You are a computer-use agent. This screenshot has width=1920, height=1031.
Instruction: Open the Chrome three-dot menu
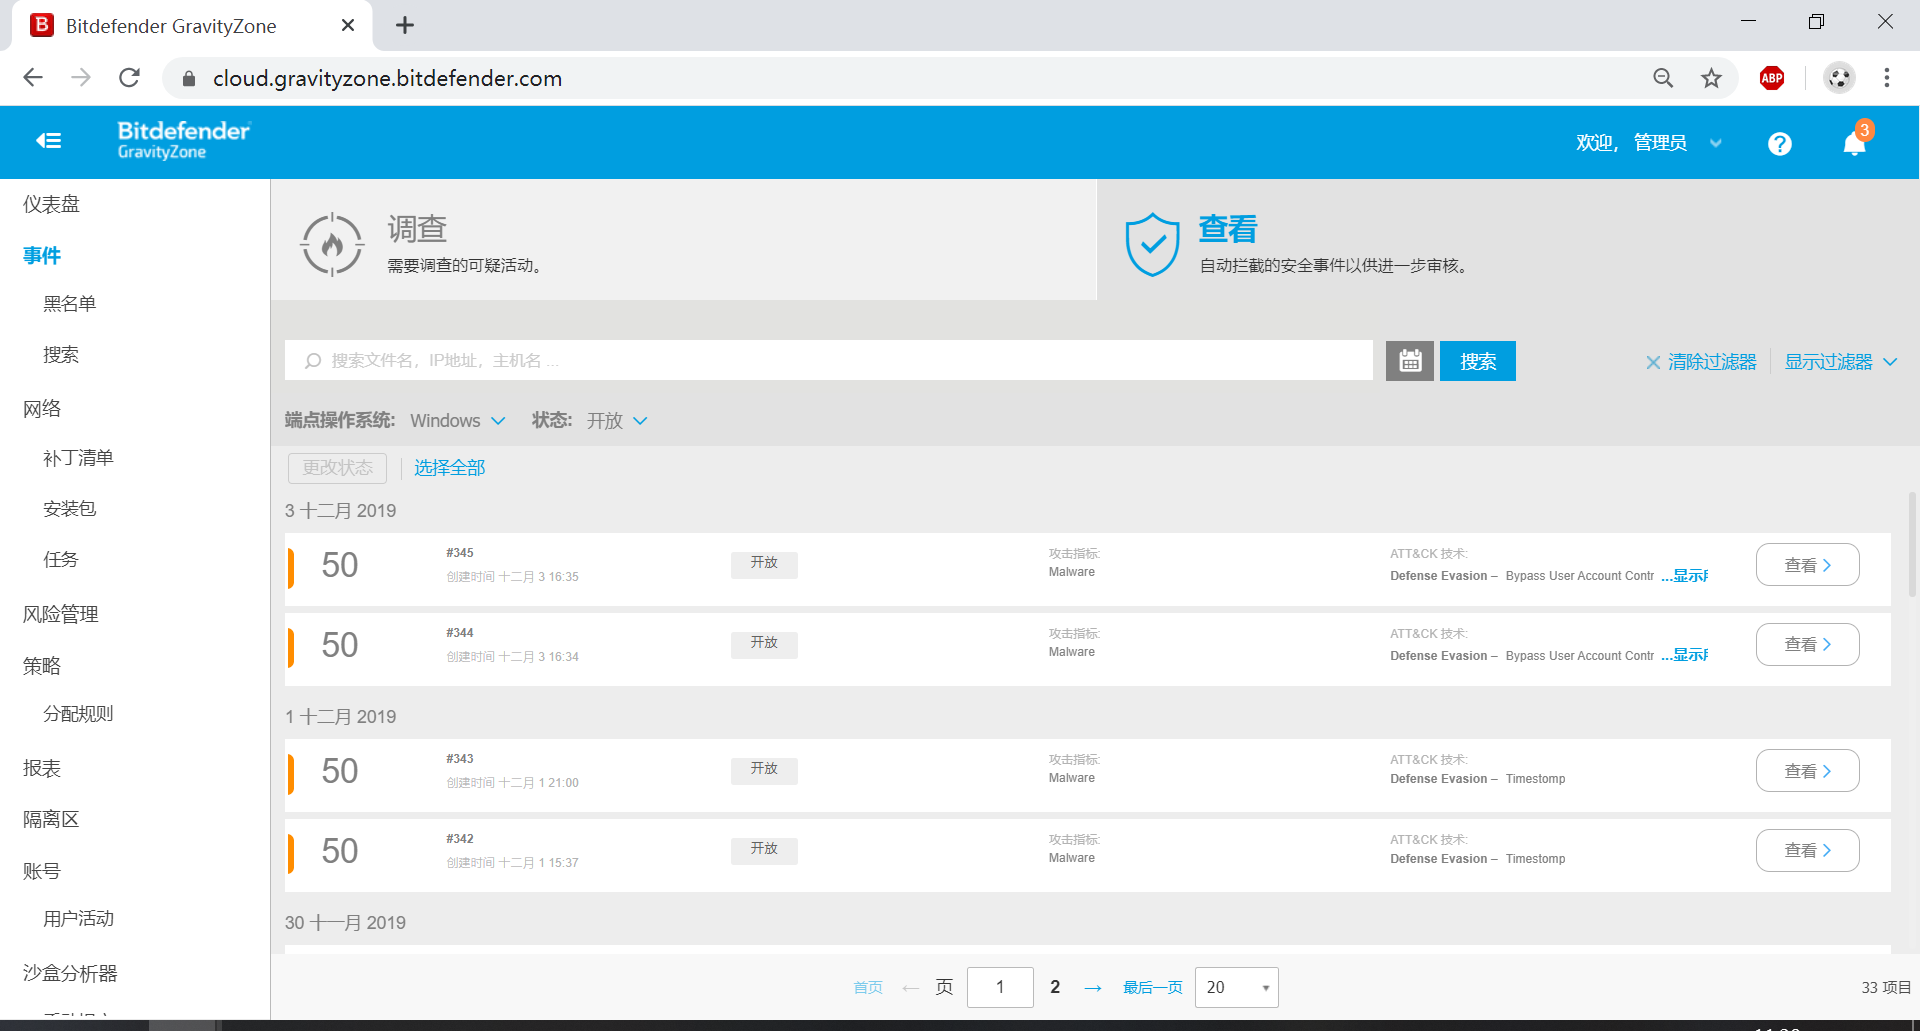(x=1887, y=78)
